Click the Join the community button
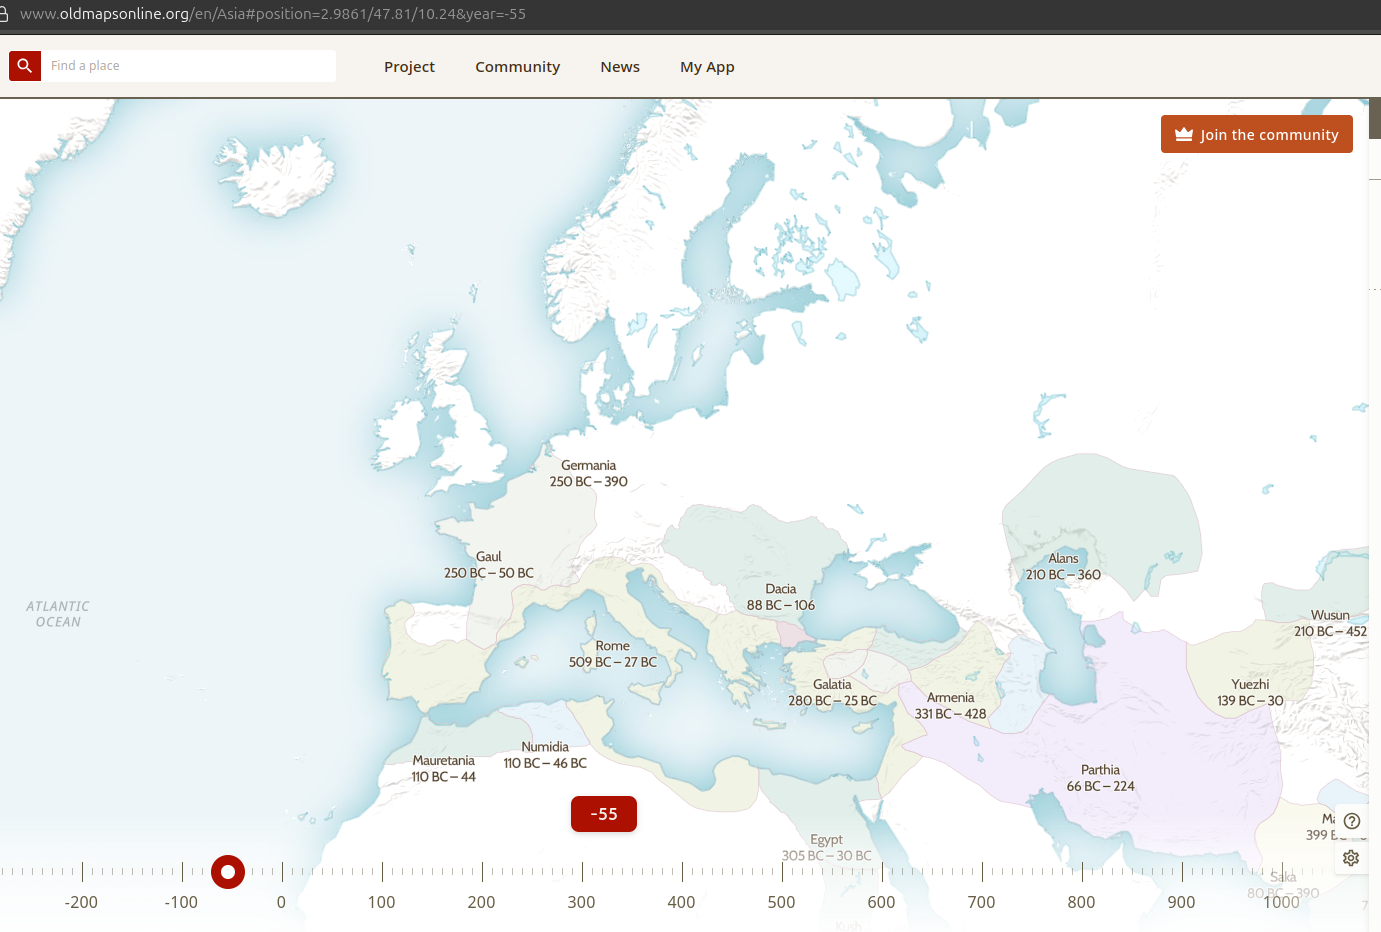1381x932 pixels. [x=1257, y=134]
